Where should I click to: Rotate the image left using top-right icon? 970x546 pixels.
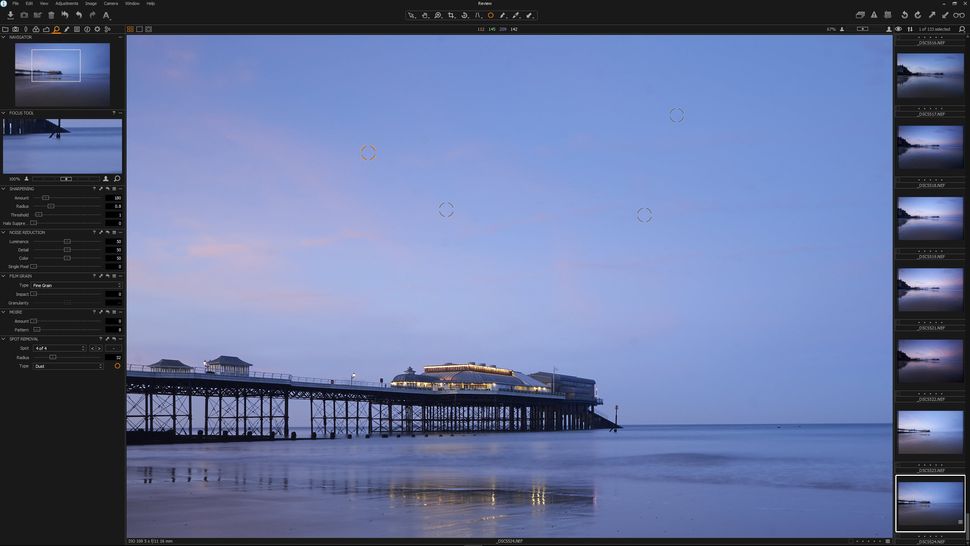(x=904, y=15)
